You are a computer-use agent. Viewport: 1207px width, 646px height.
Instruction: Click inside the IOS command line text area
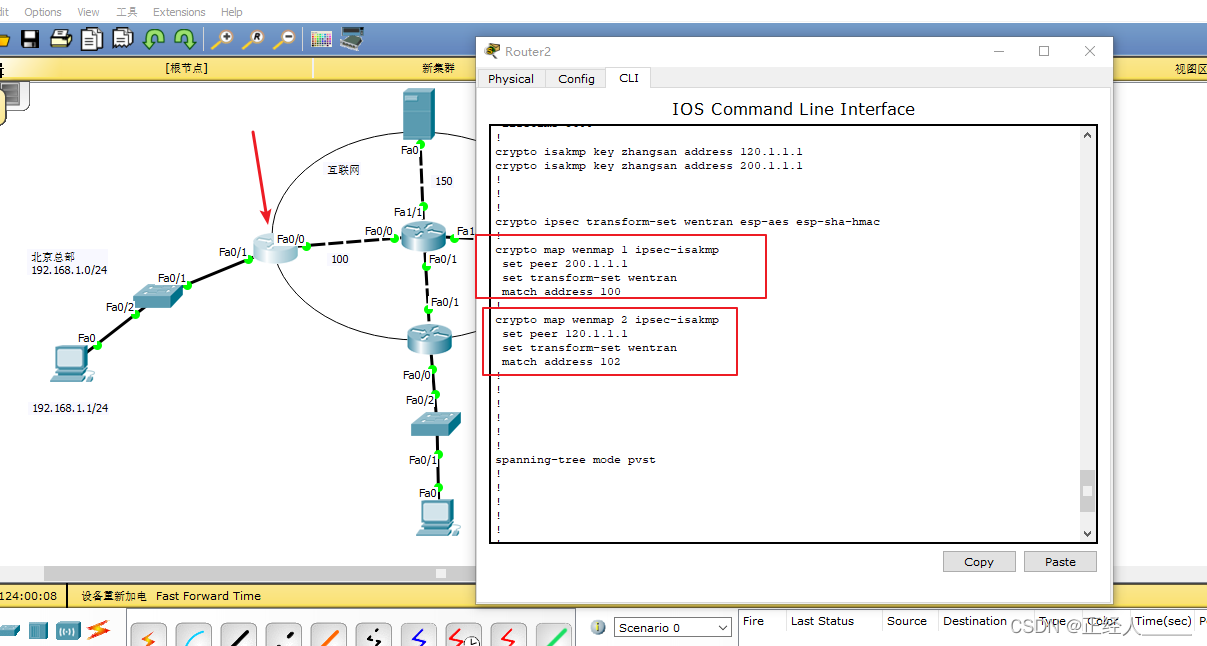786,334
